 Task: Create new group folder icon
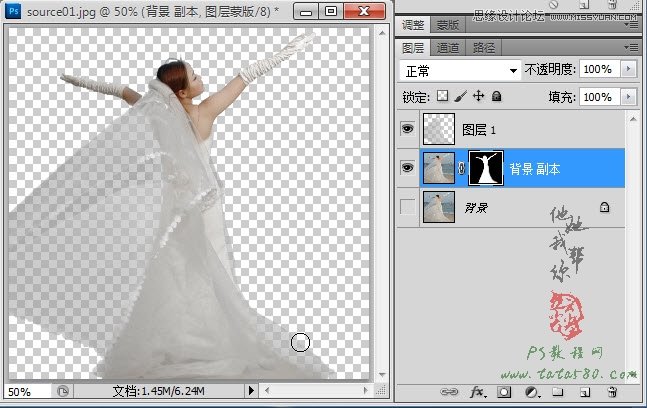point(557,391)
